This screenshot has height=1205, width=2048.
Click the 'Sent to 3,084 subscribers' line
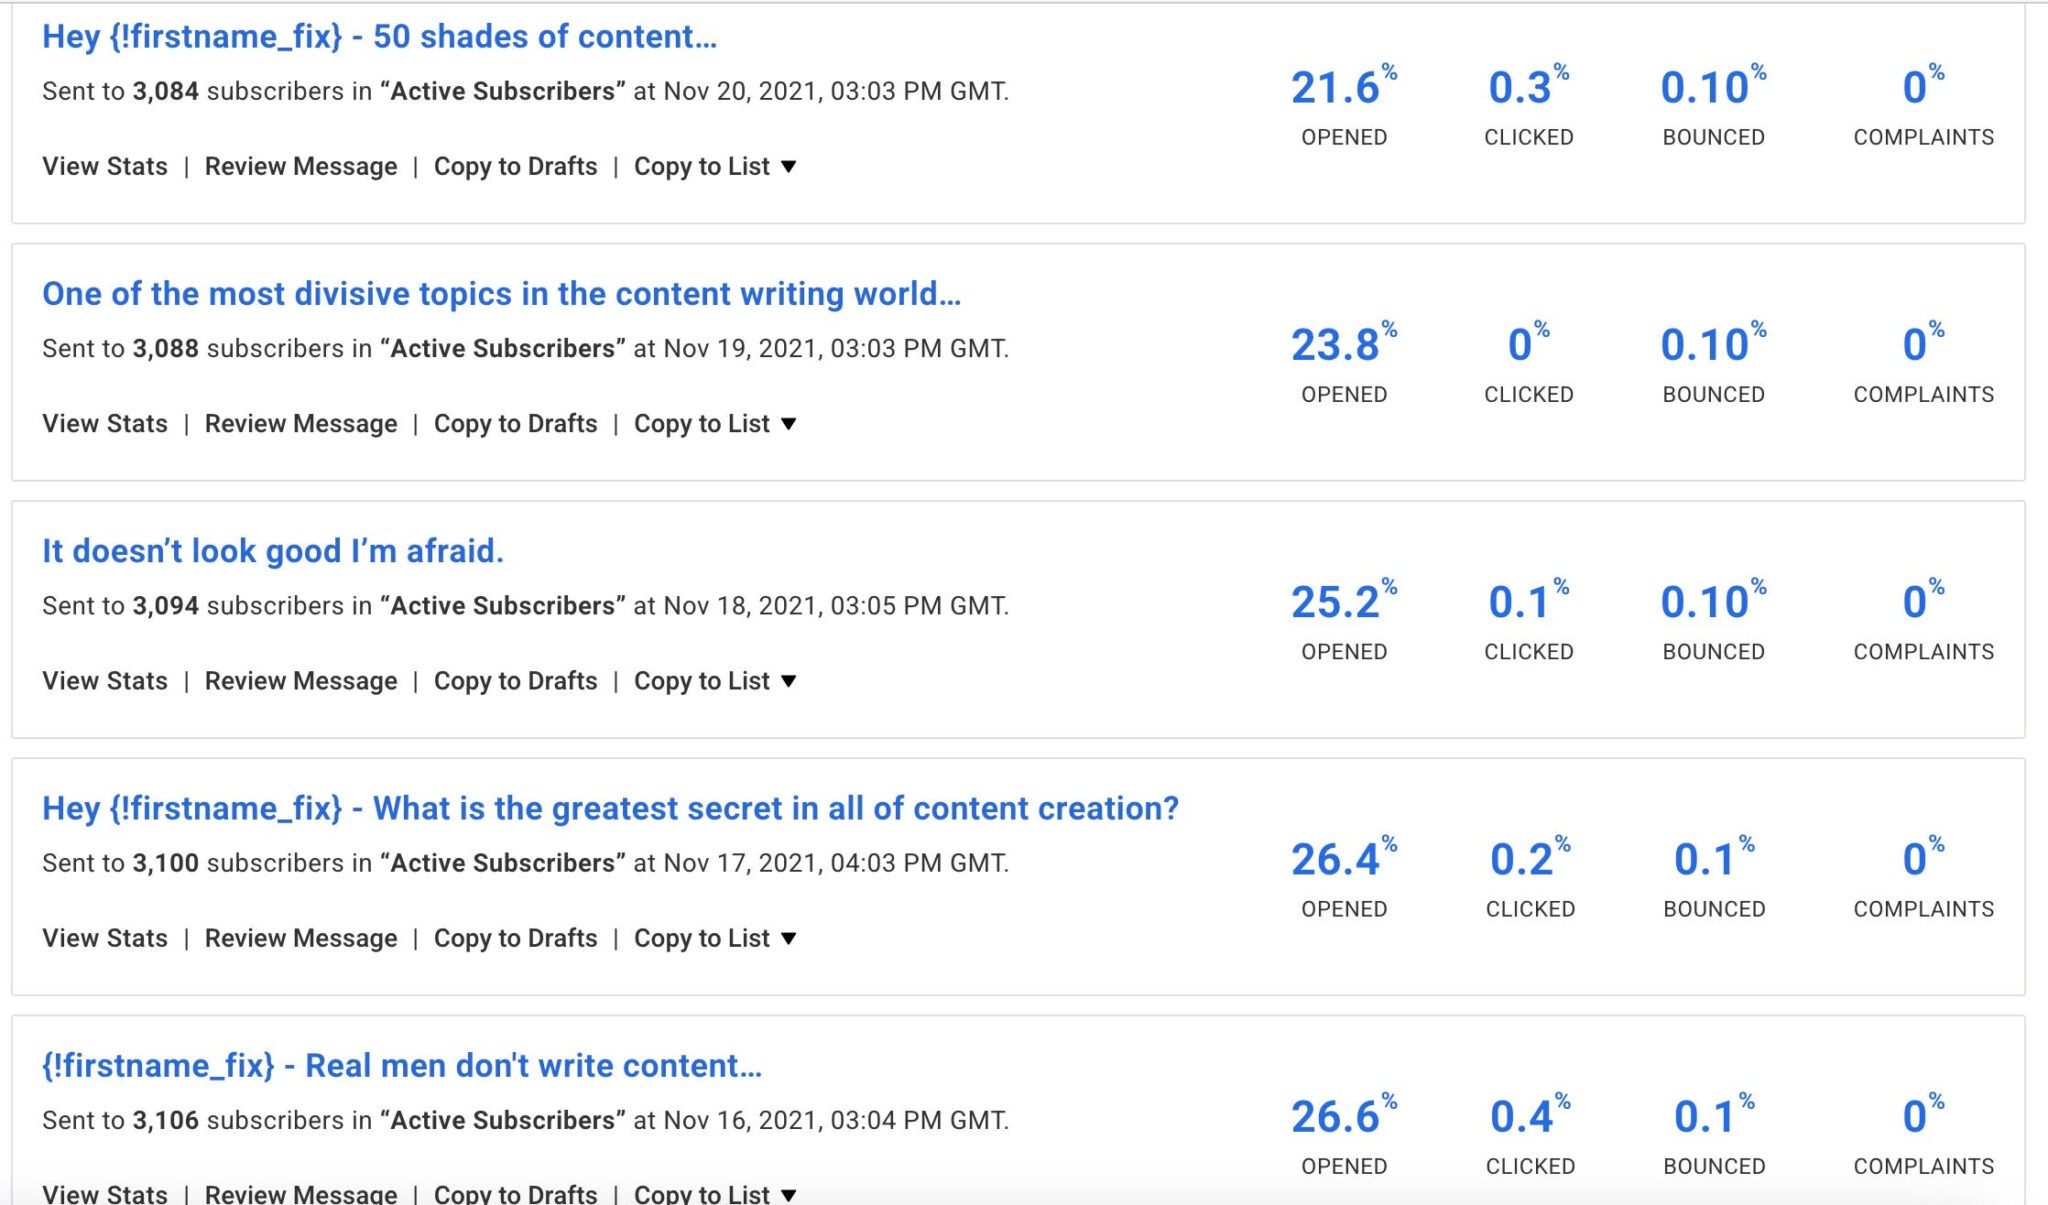point(525,91)
